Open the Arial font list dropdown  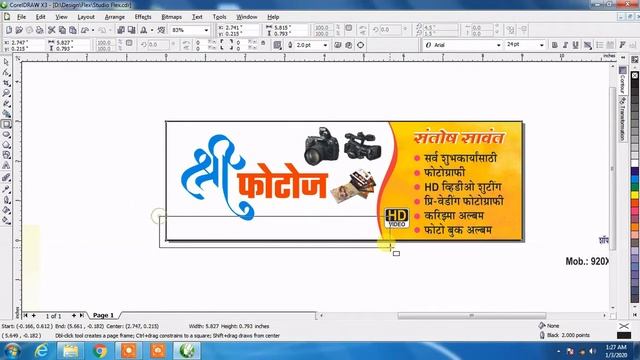pyautogui.click(x=498, y=45)
